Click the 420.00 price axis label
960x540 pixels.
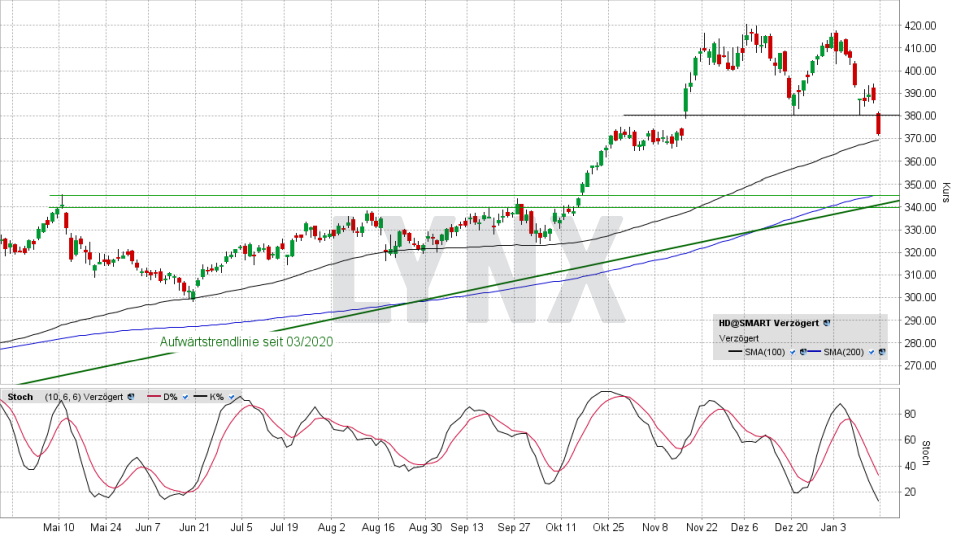[920, 26]
